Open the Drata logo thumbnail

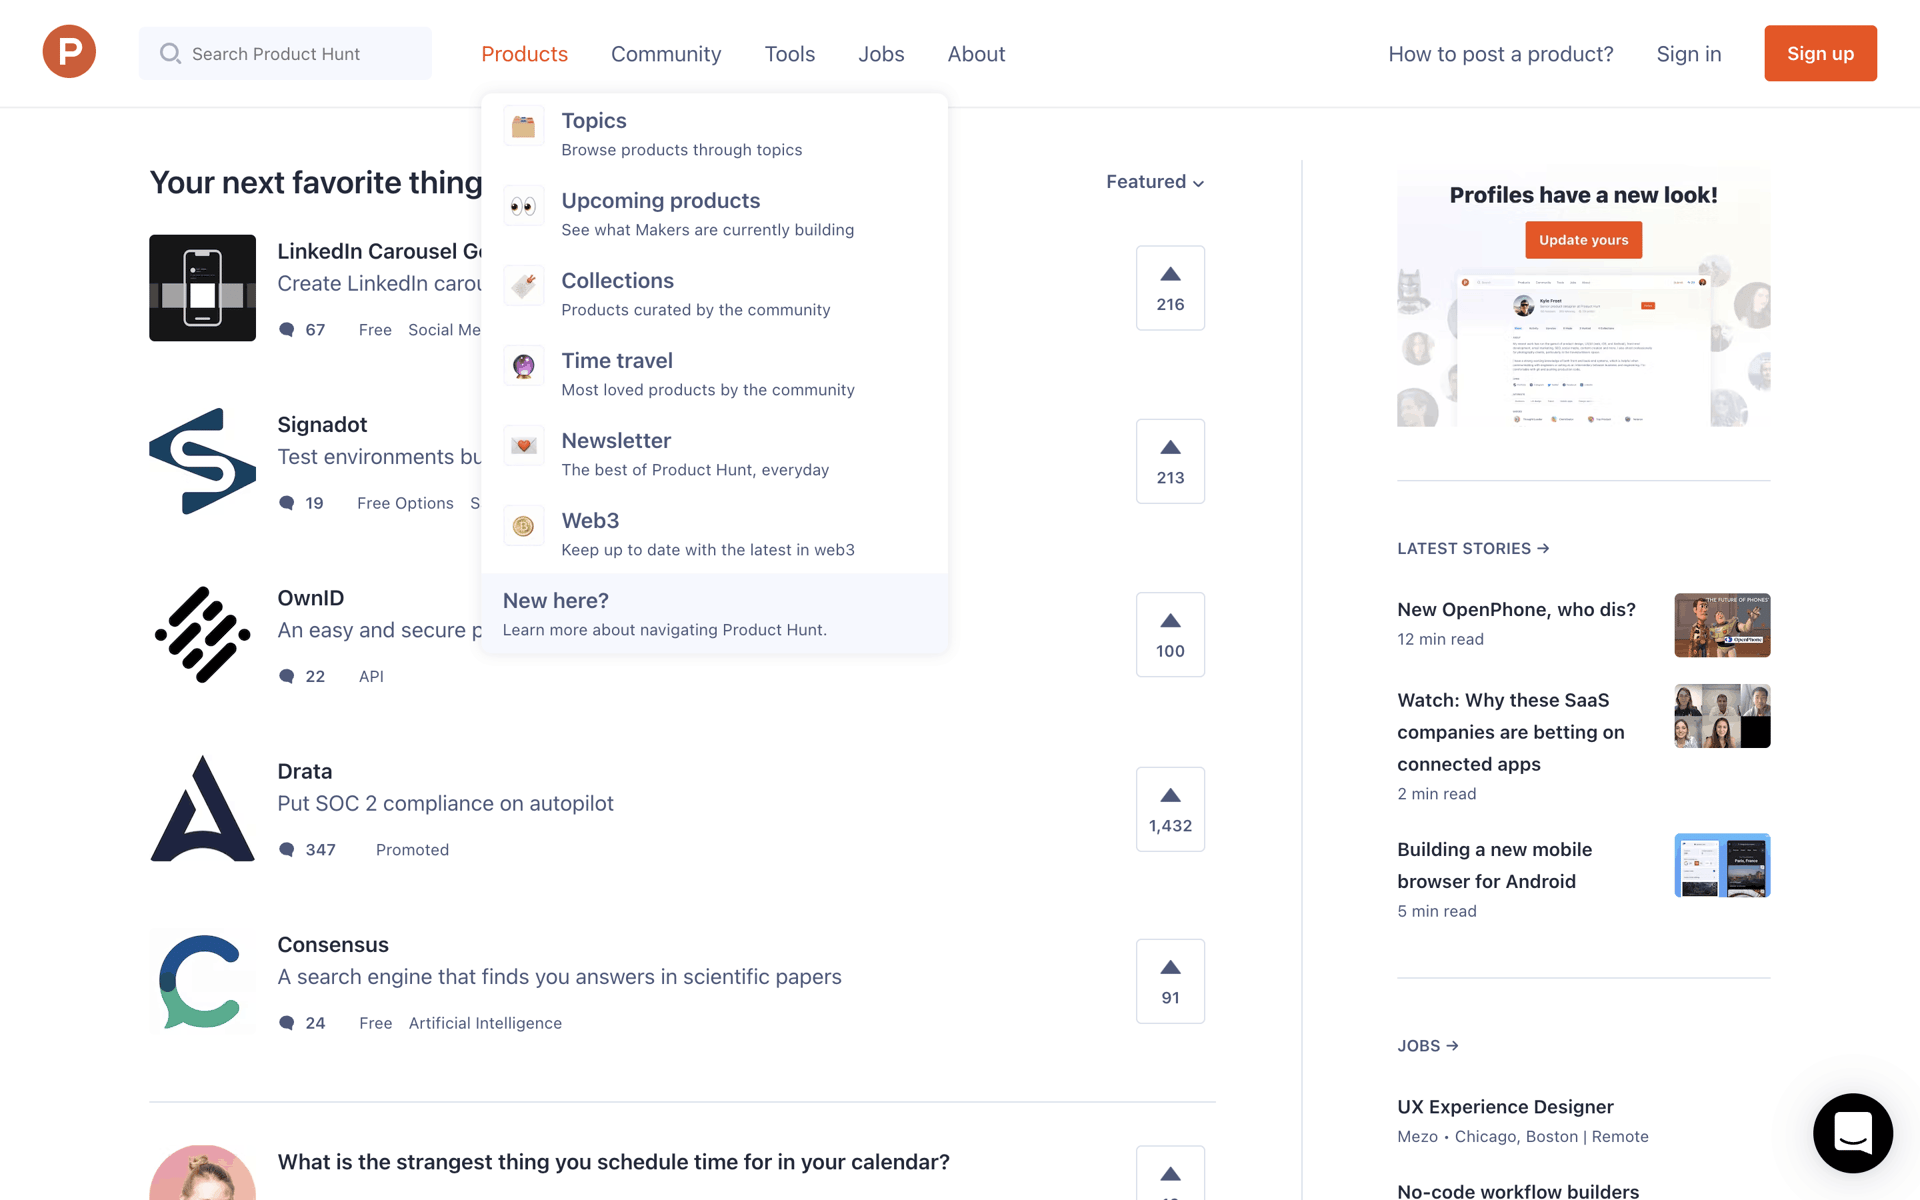[x=202, y=808]
